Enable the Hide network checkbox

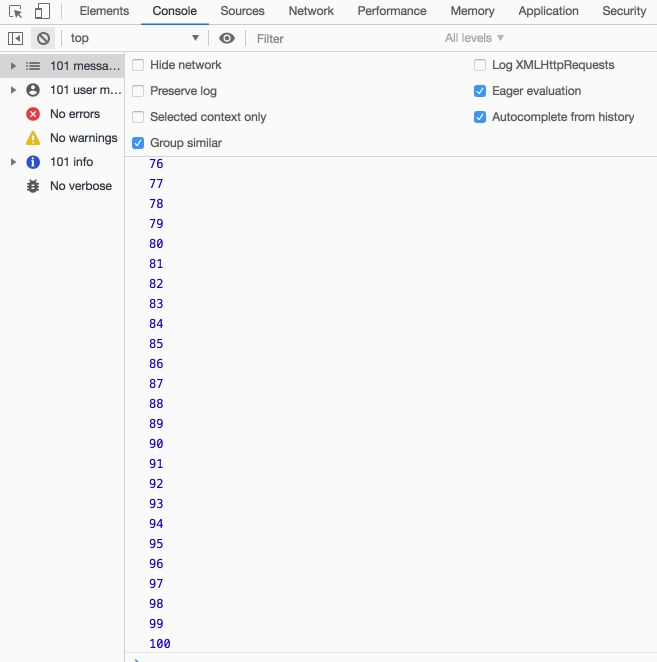(x=139, y=65)
